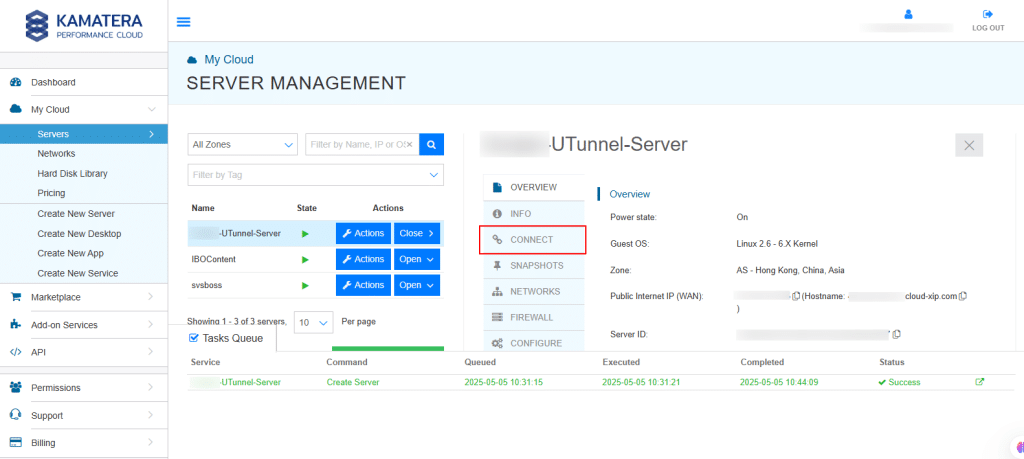The image size is (1024, 459).
Task: Toggle the Tasks Queue checkbox
Action: click(x=193, y=338)
